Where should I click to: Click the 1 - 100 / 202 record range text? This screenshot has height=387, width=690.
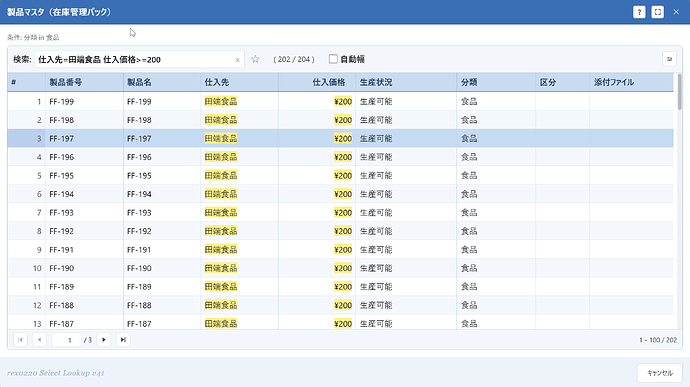pyautogui.click(x=658, y=340)
